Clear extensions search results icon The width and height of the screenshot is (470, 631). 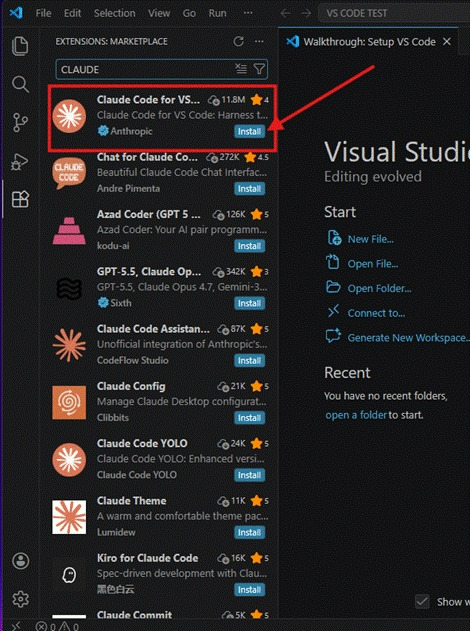click(241, 69)
